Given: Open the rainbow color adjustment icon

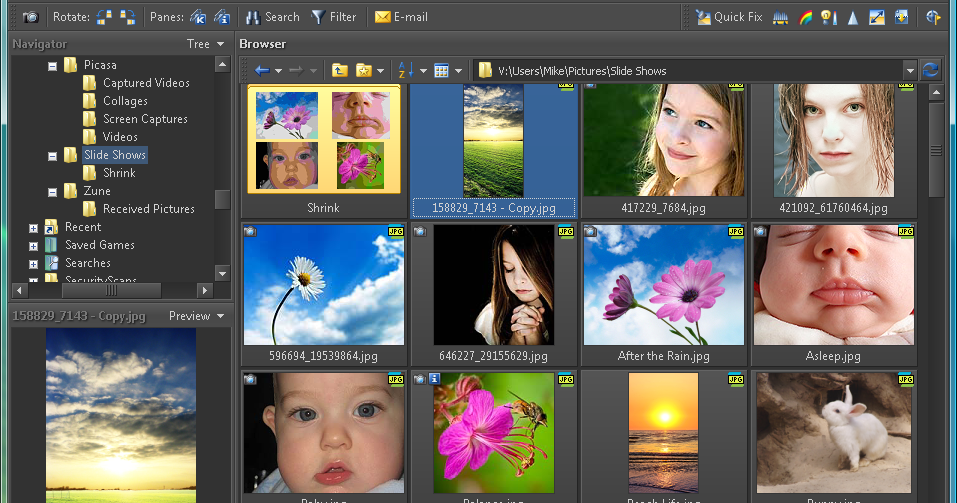Looking at the screenshot, I should [805, 17].
